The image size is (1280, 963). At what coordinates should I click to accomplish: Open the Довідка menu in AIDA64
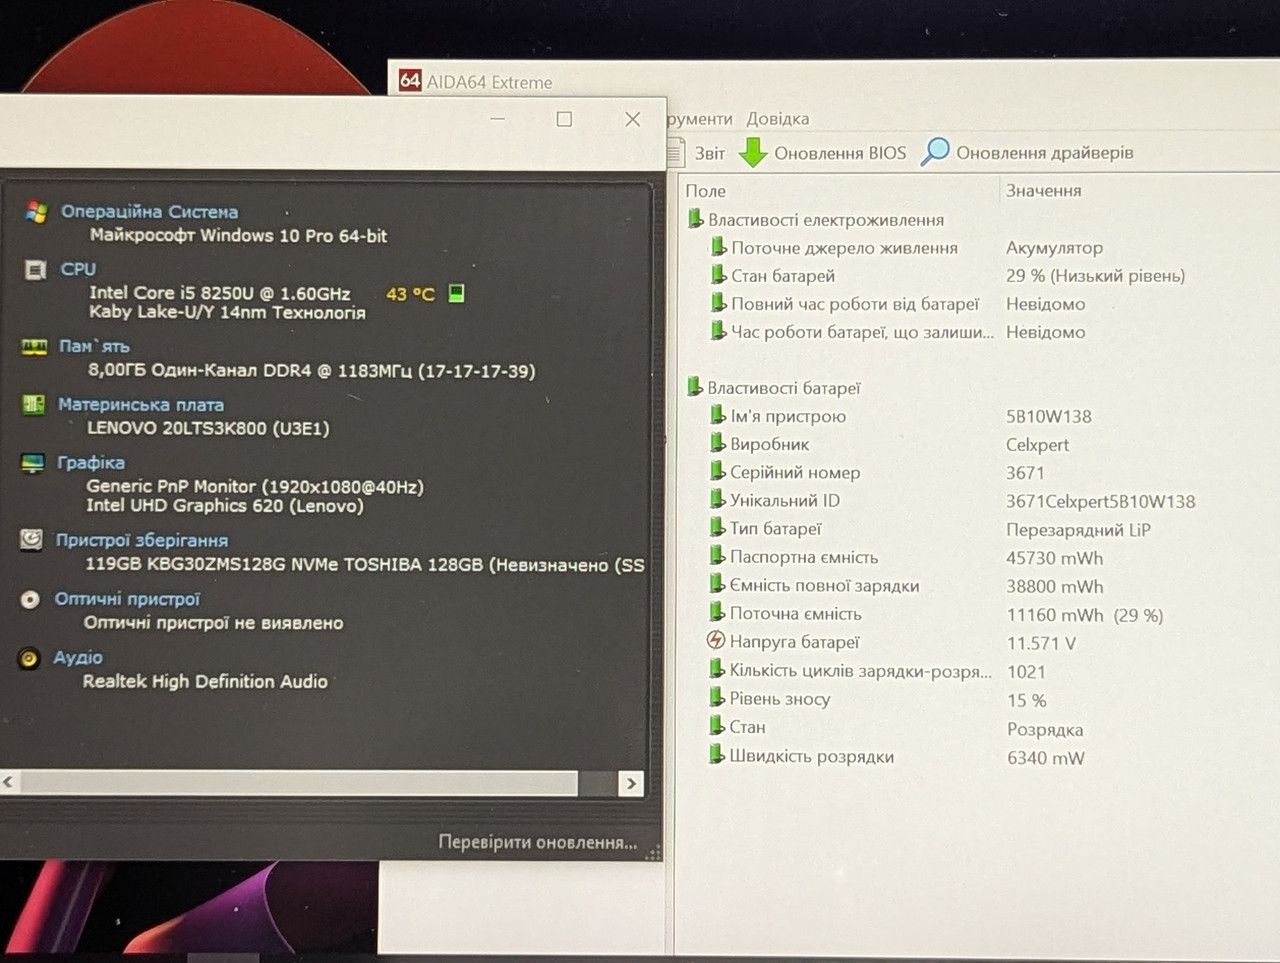(778, 118)
